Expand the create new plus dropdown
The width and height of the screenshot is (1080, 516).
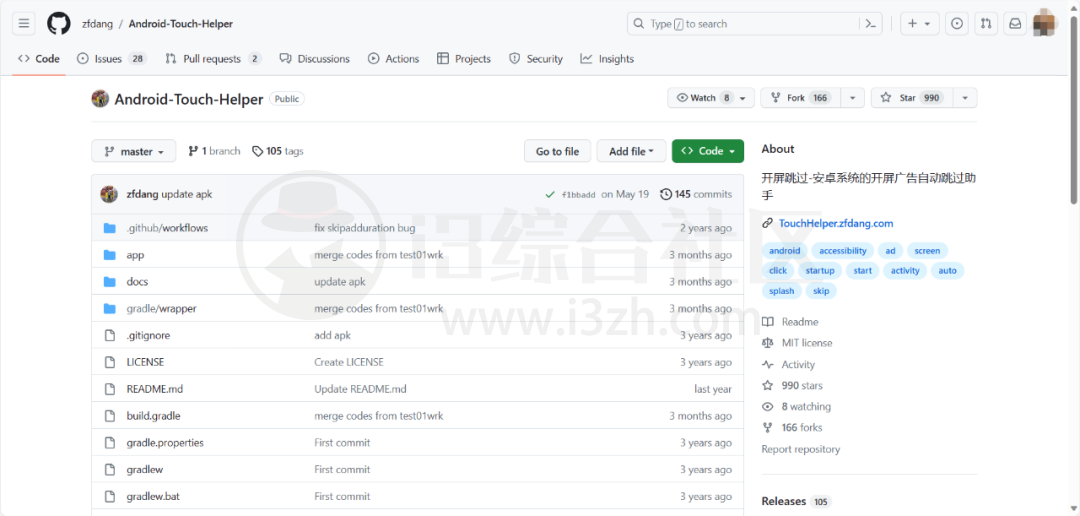click(x=920, y=23)
